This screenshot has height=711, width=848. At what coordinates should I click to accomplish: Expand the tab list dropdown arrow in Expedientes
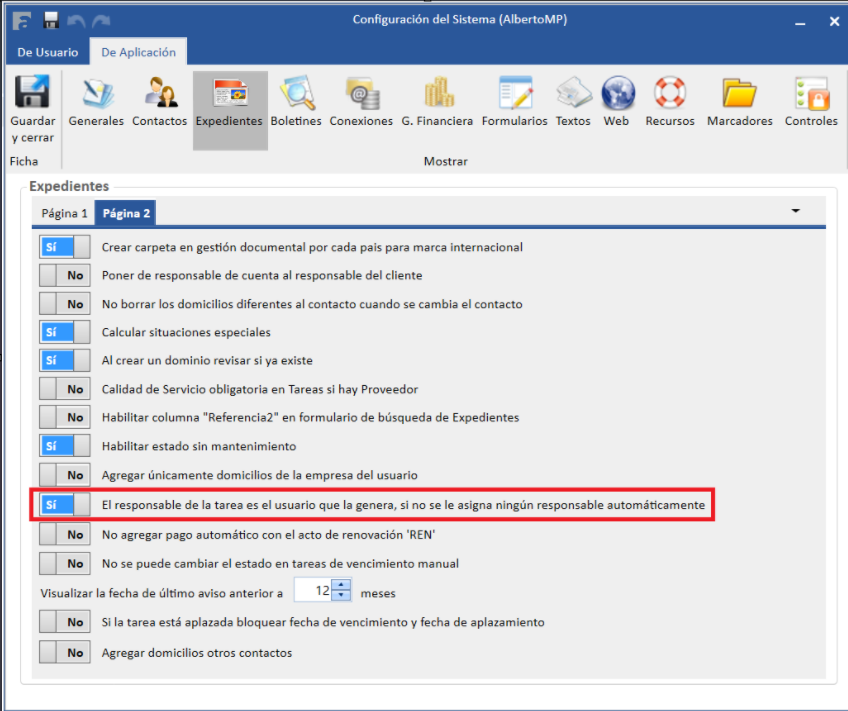click(x=796, y=212)
